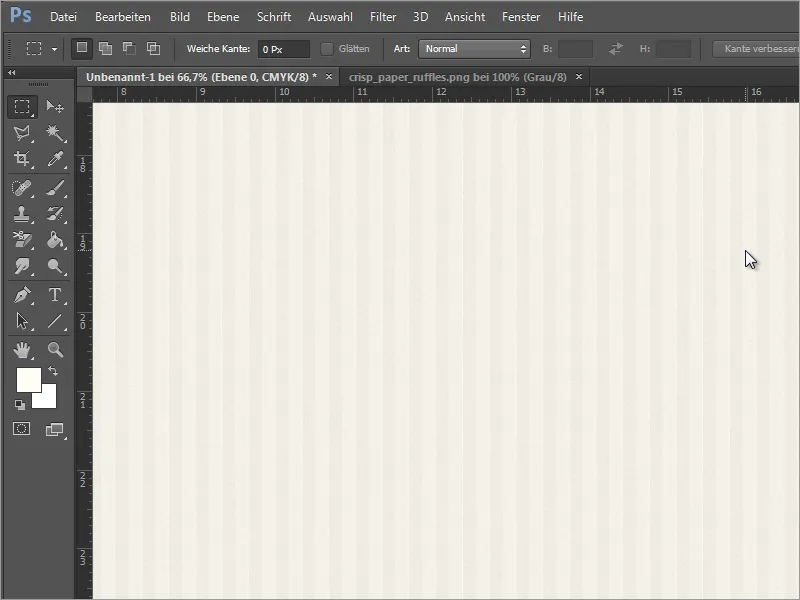This screenshot has height=600, width=800.
Task: Open the Filter menu
Action: tap(382, 17)
